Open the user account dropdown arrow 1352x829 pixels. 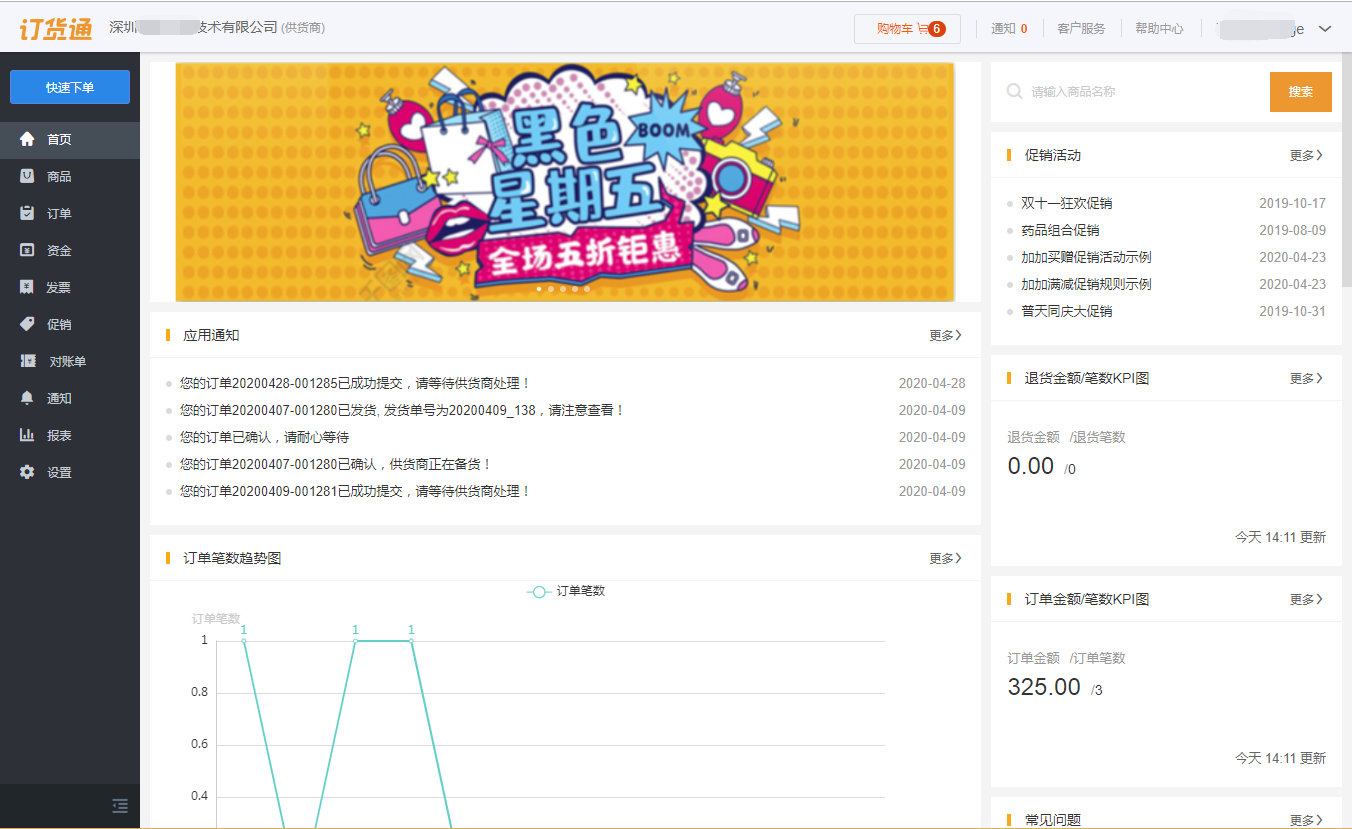point(1325,29)
